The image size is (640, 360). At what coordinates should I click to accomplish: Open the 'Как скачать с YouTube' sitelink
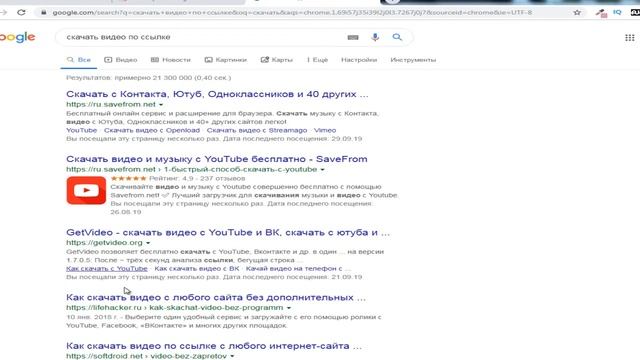point(107,269)
